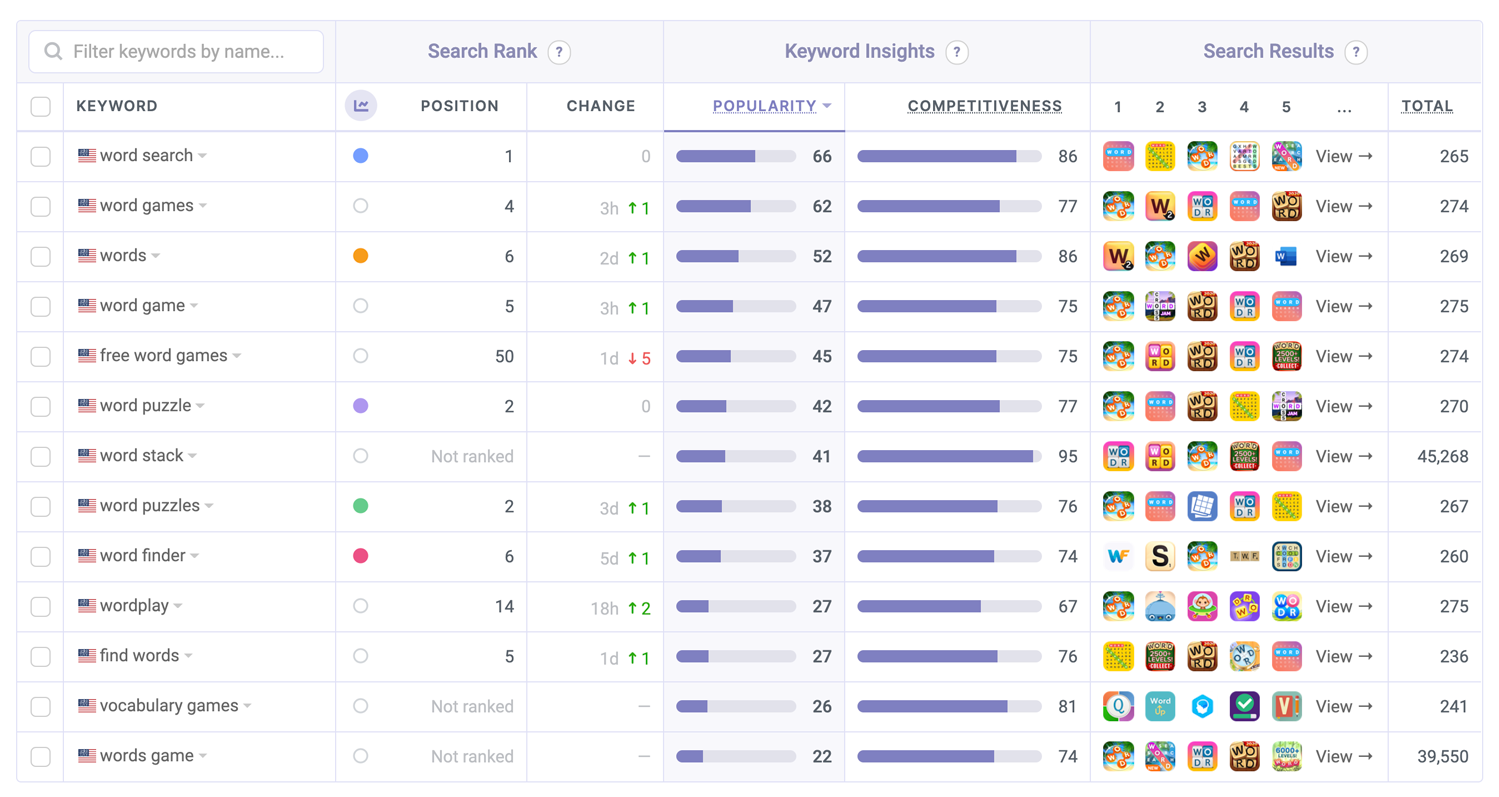Open View results for find words row
Screen dimensions: 1499x797
[x=1343, y=657]
